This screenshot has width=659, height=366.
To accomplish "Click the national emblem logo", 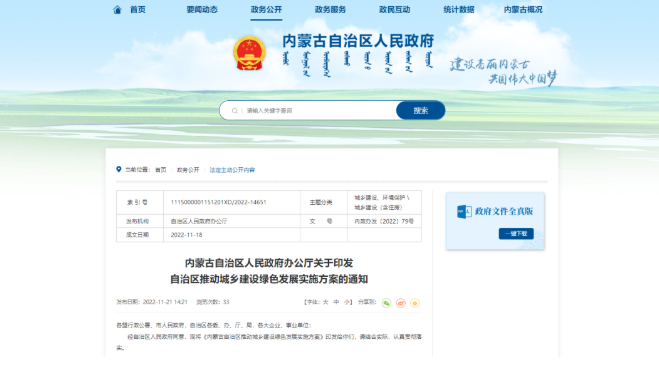I will 249,53.
